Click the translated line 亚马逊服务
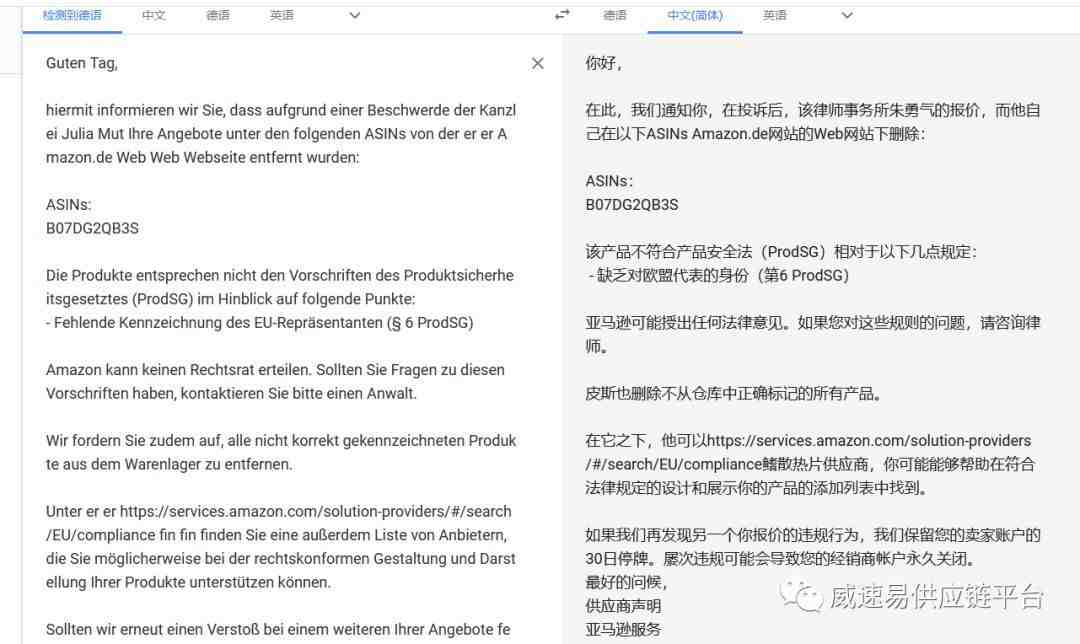Image resolution: width=1080 pixels, height=644 pixels. [623, 629]
